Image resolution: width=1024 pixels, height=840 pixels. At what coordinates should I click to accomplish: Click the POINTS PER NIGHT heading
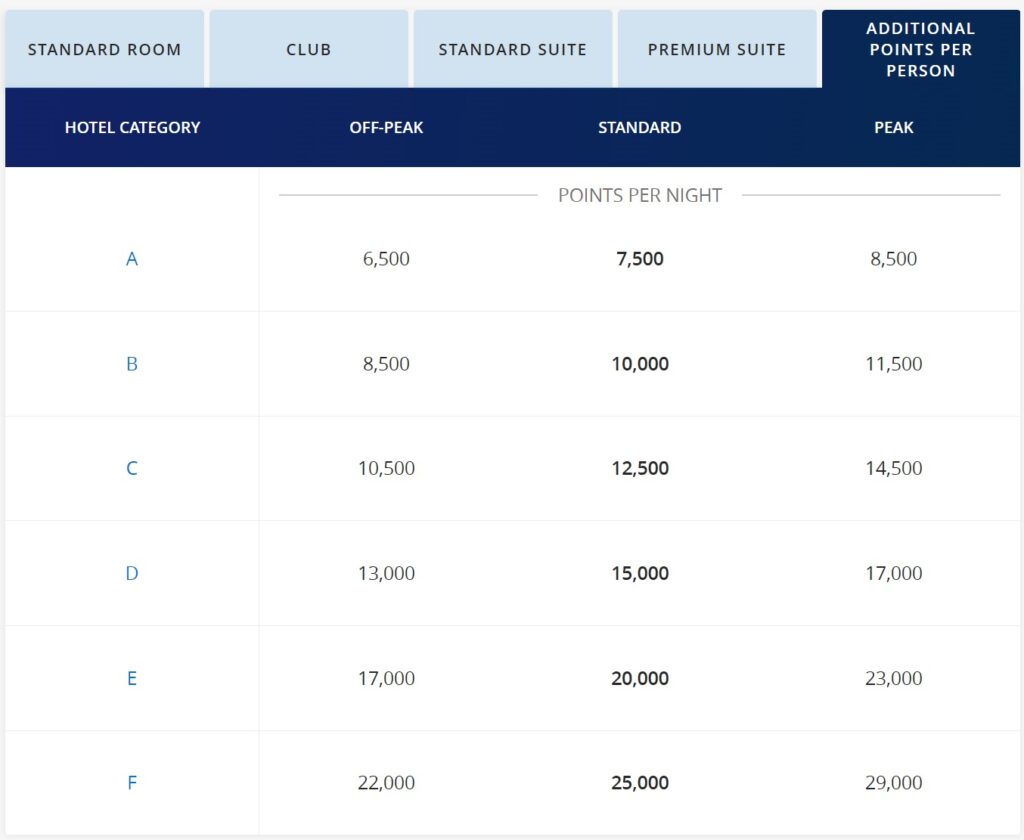point(640,195)
